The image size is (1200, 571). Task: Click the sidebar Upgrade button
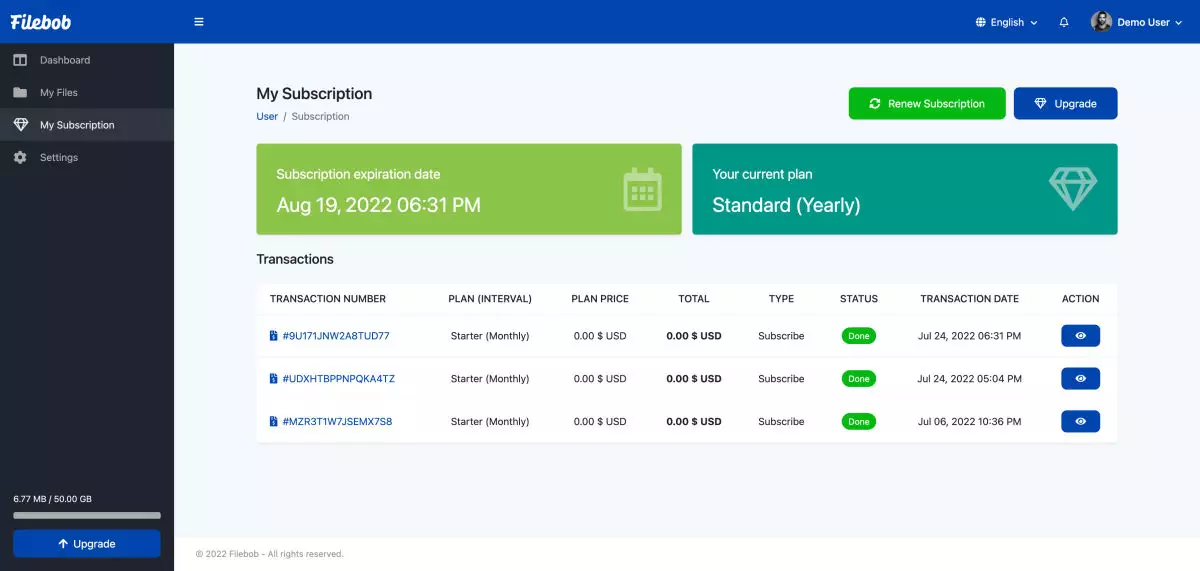(87, 543)
